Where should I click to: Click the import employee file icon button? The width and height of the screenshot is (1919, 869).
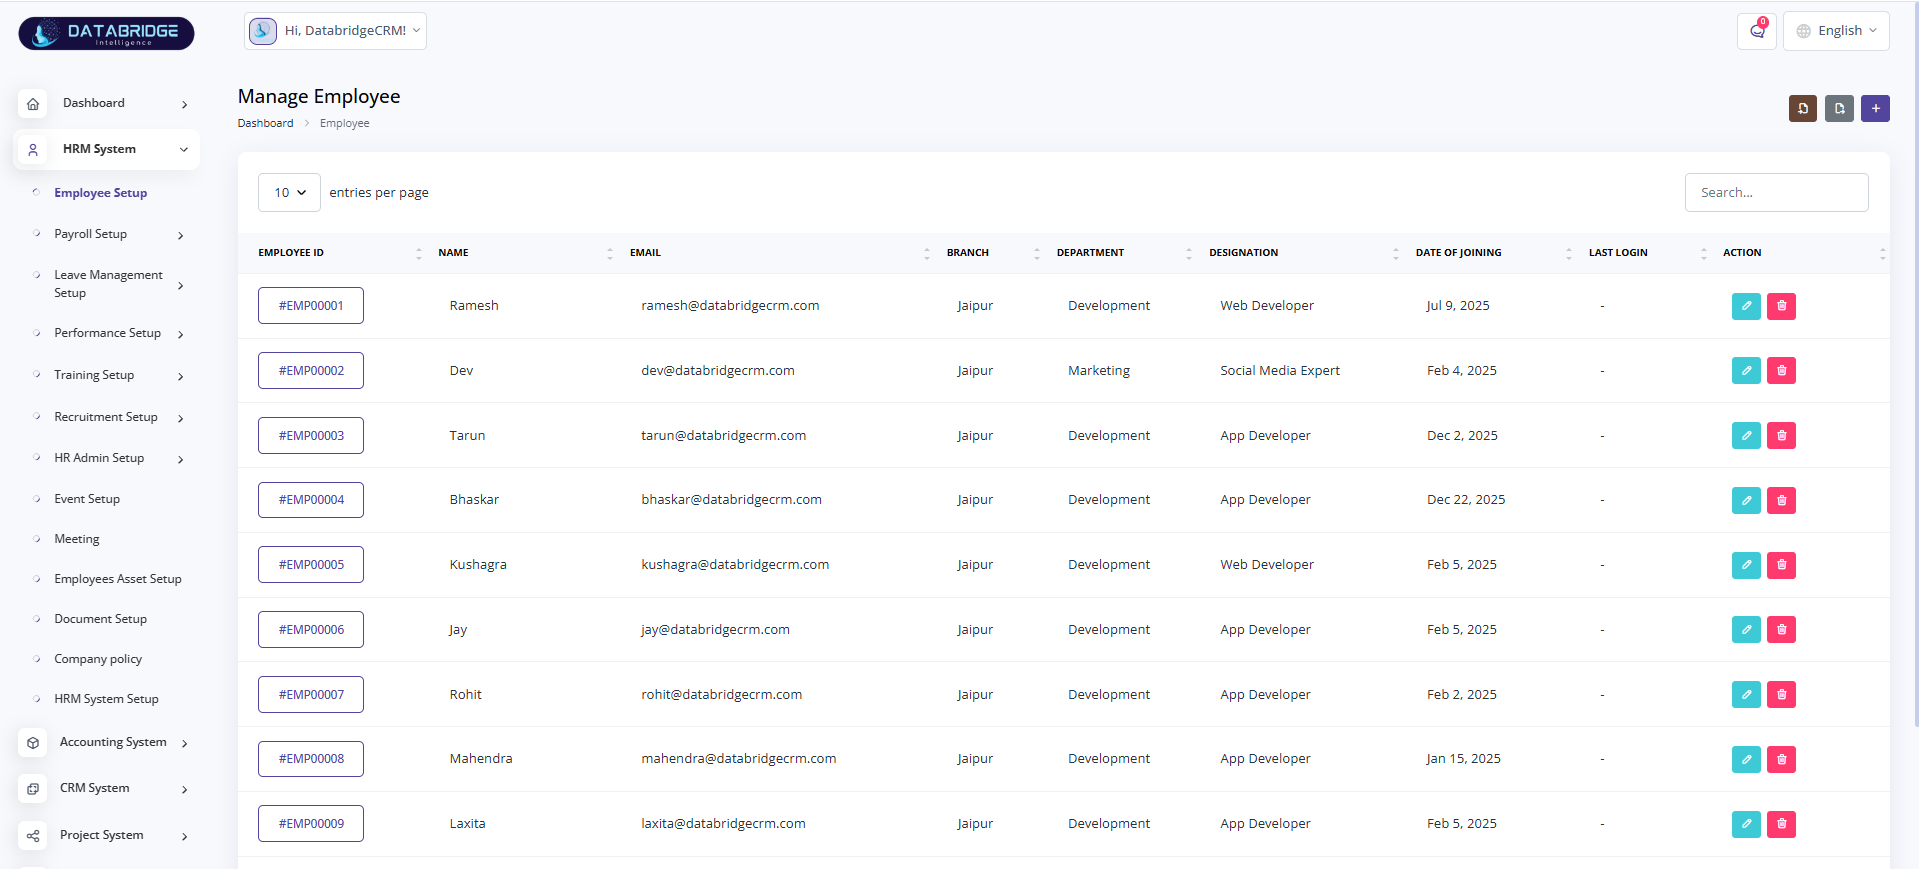tap(1803, 108)
